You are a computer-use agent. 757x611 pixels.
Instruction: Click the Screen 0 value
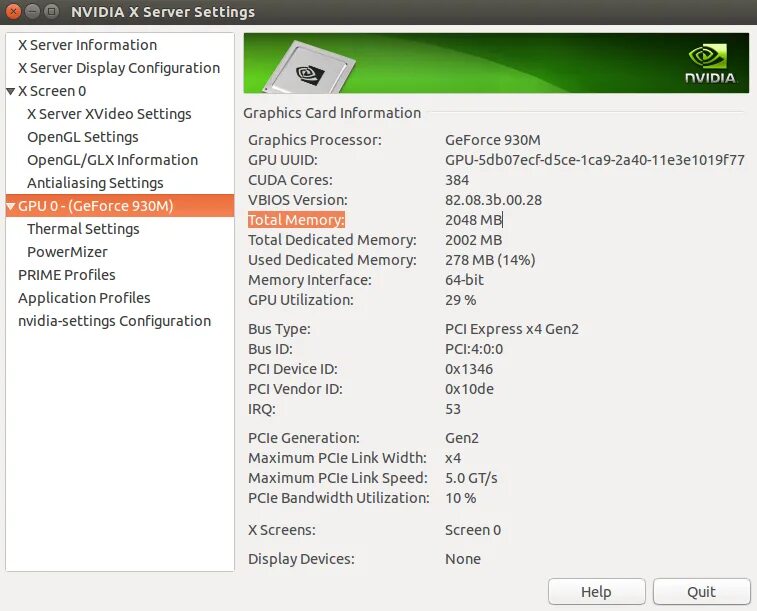tap(473, 530)
